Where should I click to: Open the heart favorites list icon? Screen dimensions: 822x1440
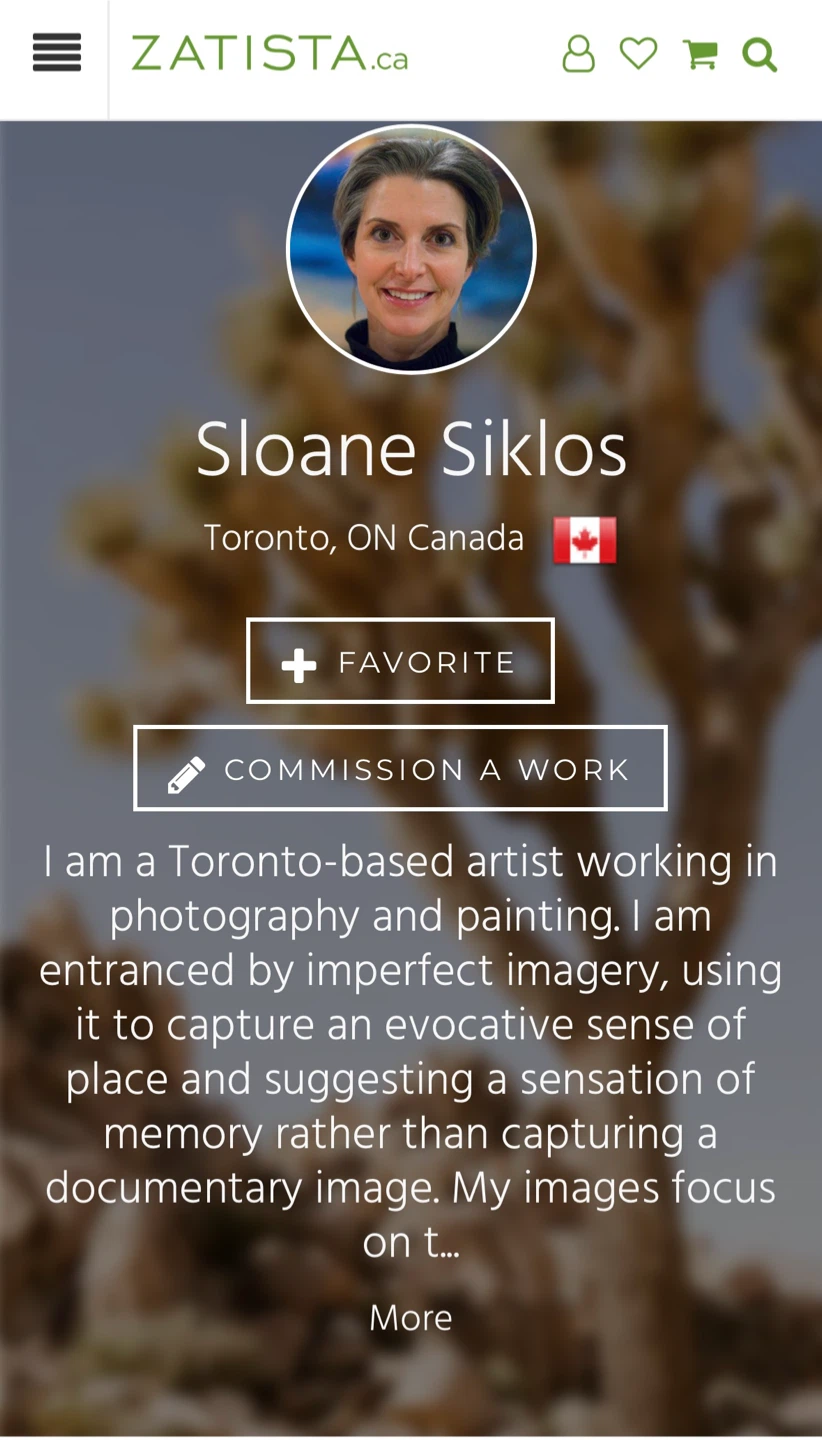coord(638,52)
